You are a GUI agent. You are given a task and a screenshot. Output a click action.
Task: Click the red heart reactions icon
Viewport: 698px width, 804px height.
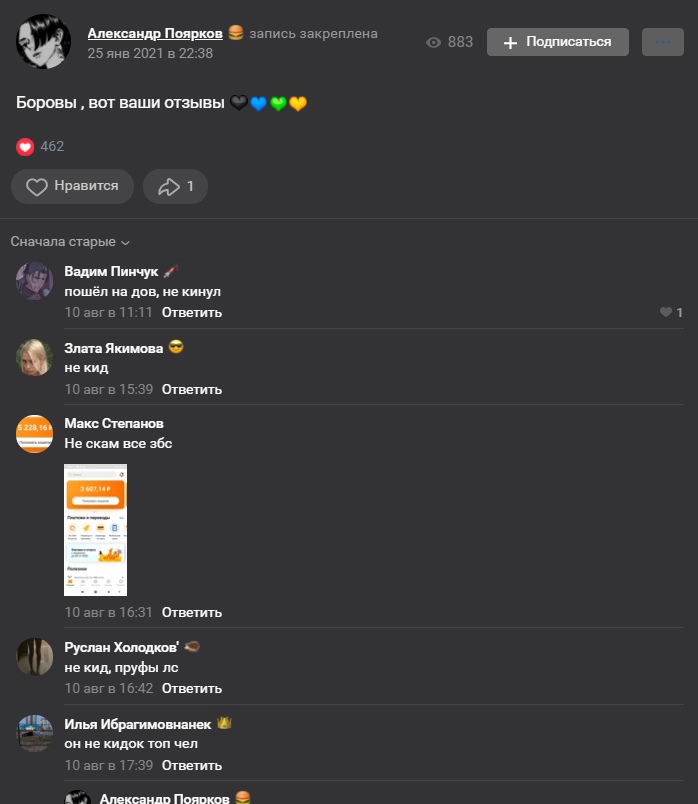(25, 147)
